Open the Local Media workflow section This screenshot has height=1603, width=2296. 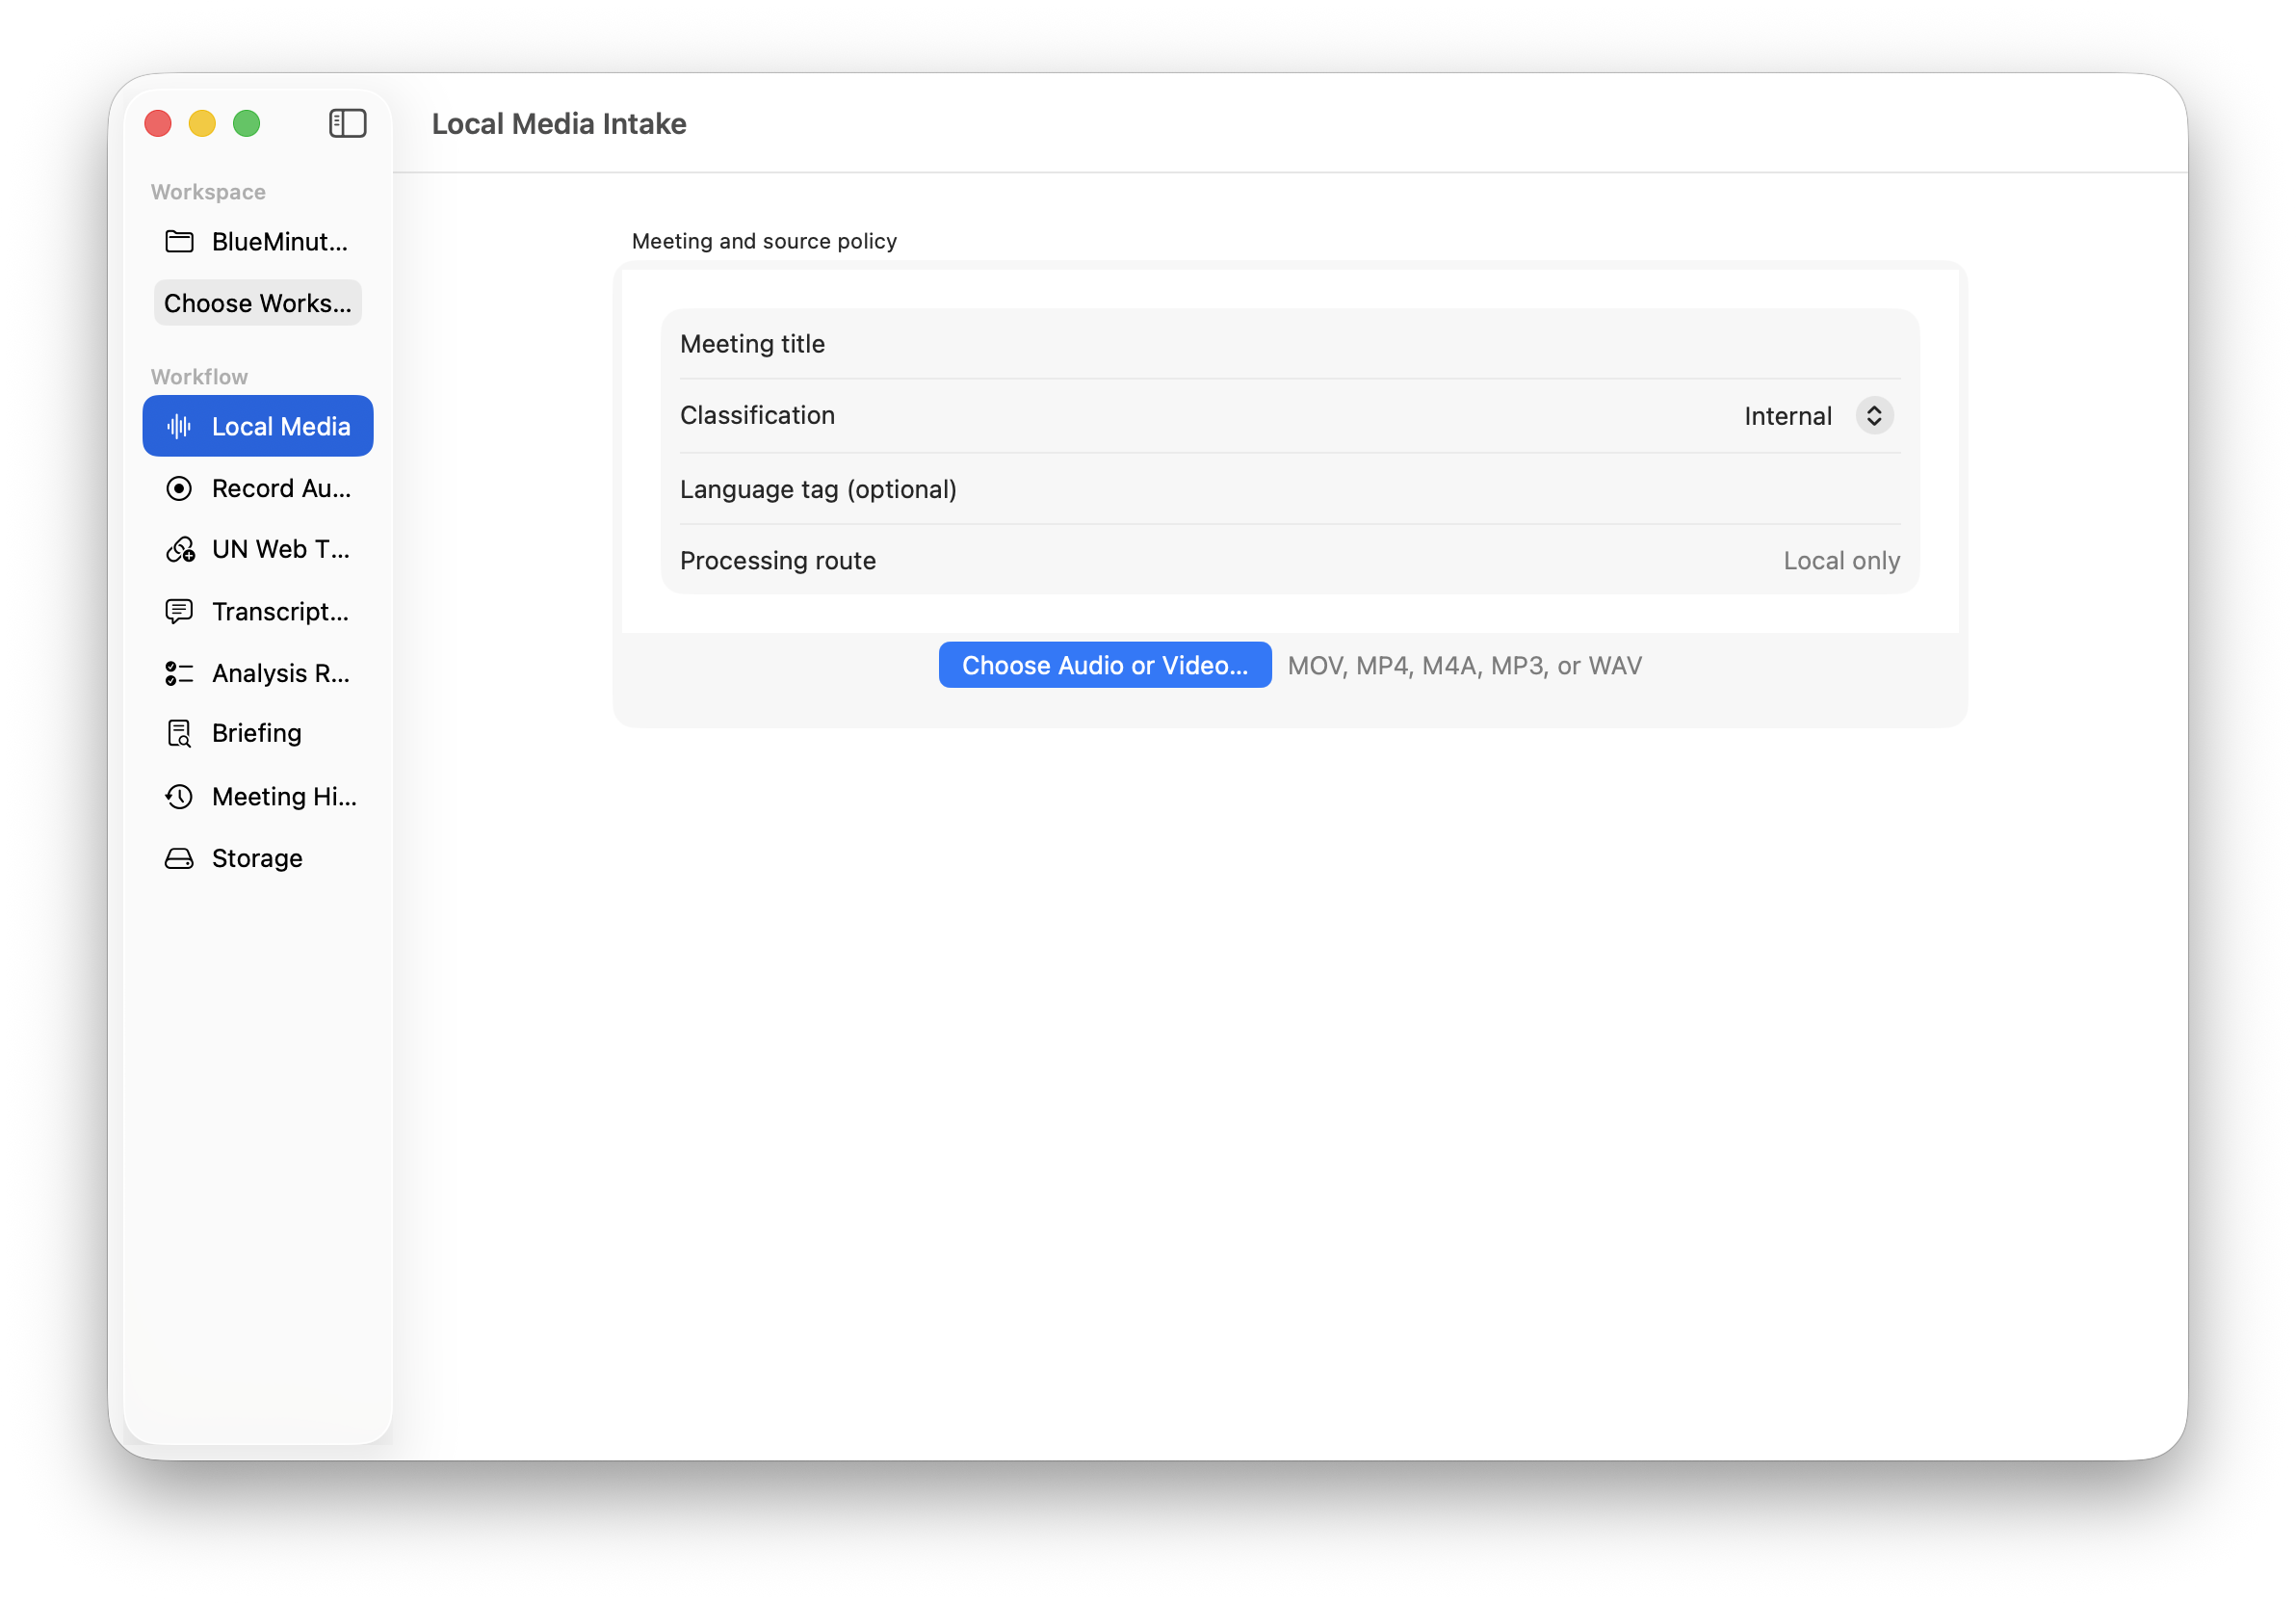[258, 426]
